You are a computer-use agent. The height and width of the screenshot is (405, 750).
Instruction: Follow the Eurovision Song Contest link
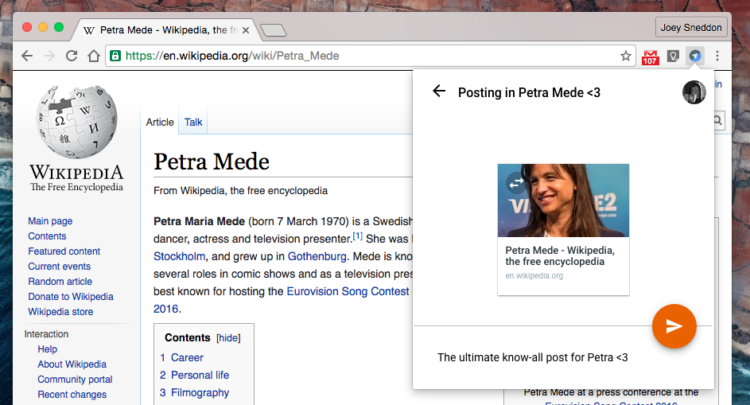pos(348,291)
